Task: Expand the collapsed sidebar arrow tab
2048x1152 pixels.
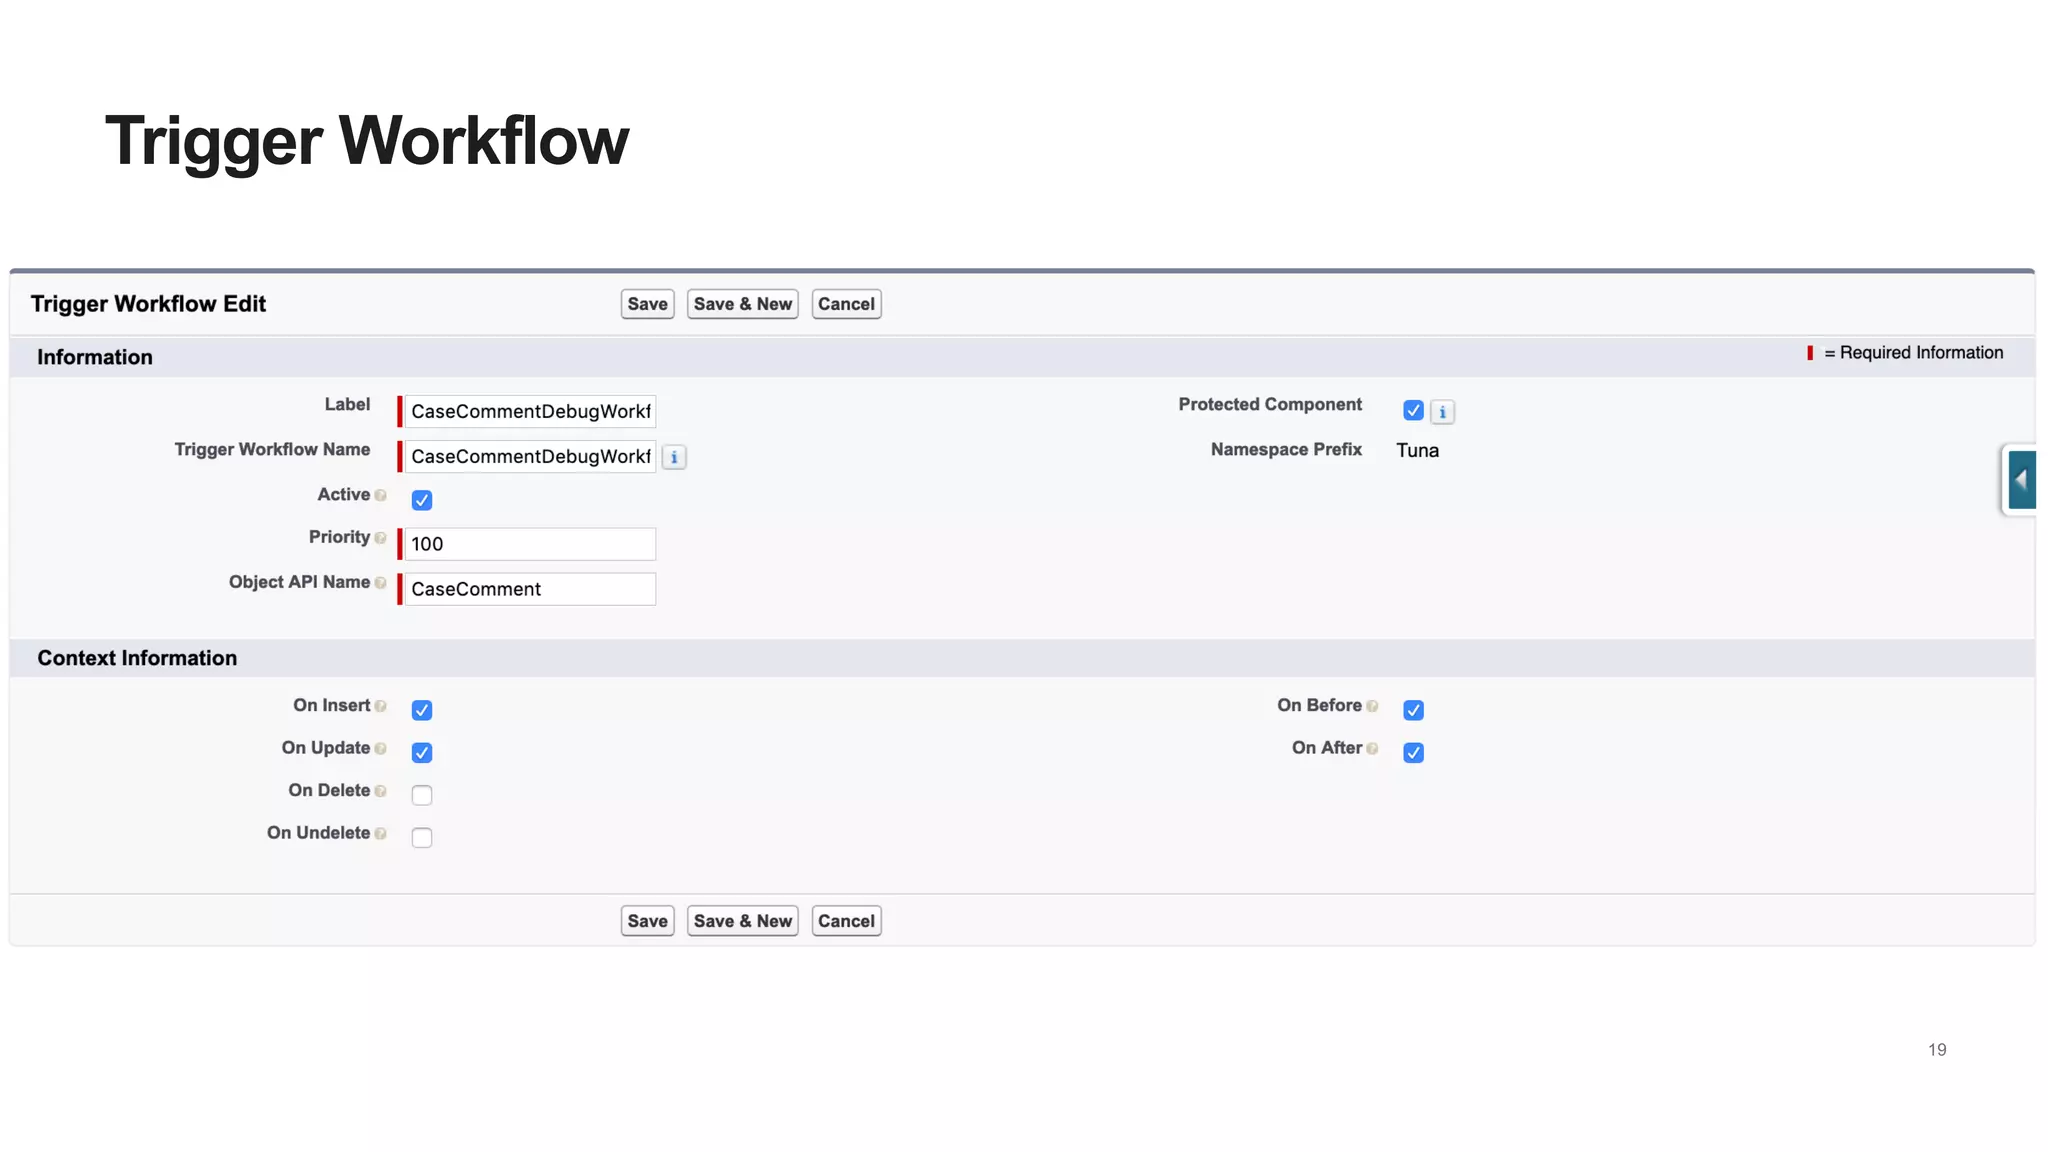Action: click(2020, 480)
